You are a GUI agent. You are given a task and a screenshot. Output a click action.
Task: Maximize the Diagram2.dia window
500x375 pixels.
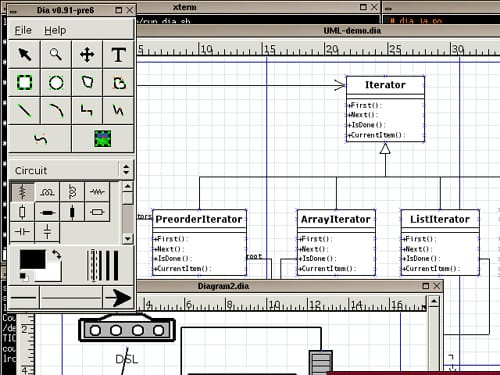coord(426,286)
